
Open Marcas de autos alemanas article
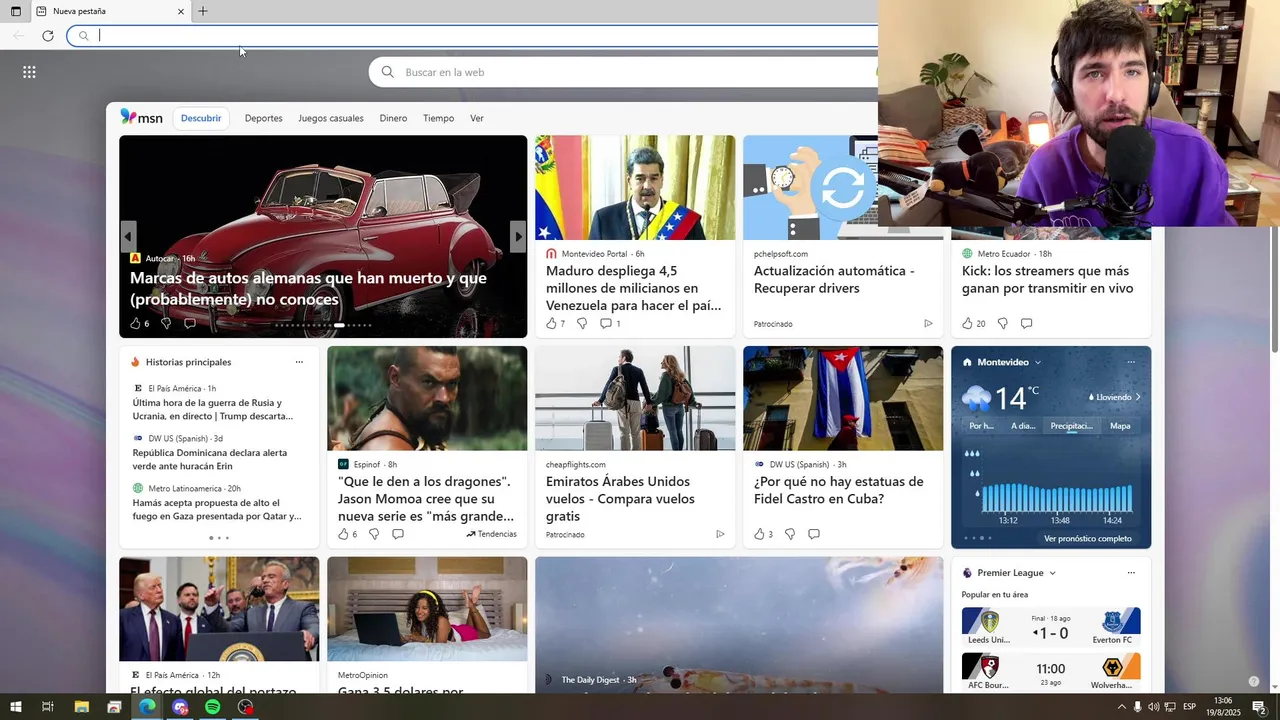308,288
